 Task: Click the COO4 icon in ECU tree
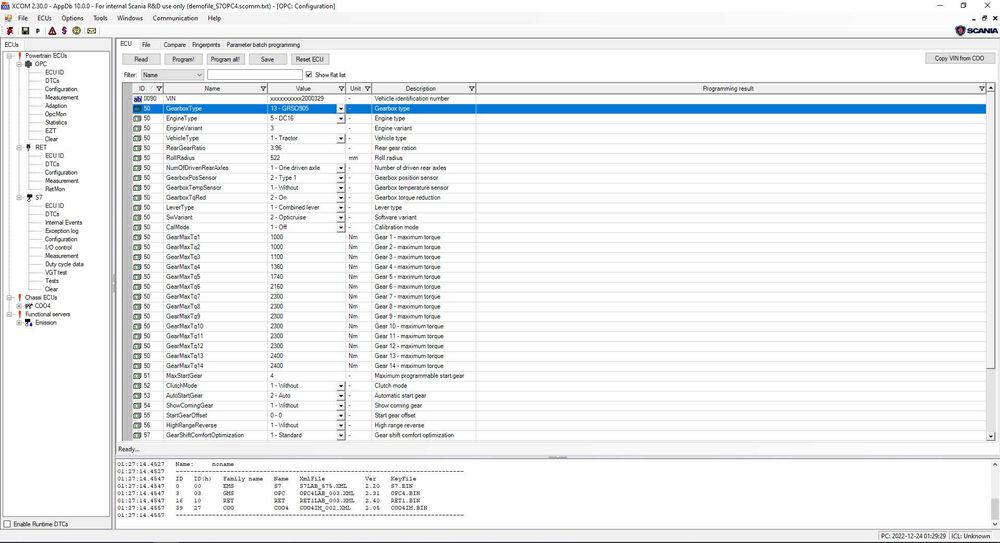pyautogui.click(x=29, y=306)
